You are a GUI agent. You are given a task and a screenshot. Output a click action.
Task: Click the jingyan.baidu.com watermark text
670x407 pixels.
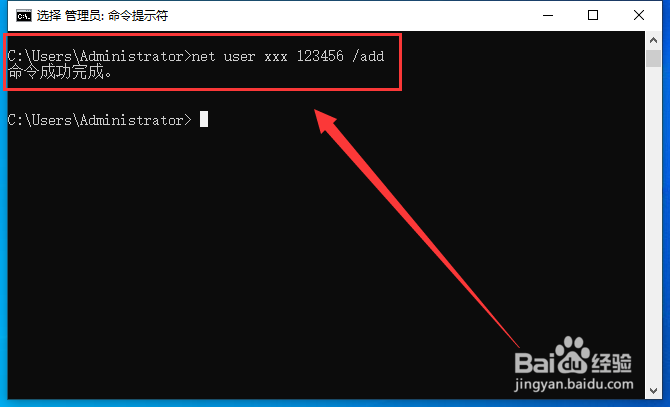point(573,384)
